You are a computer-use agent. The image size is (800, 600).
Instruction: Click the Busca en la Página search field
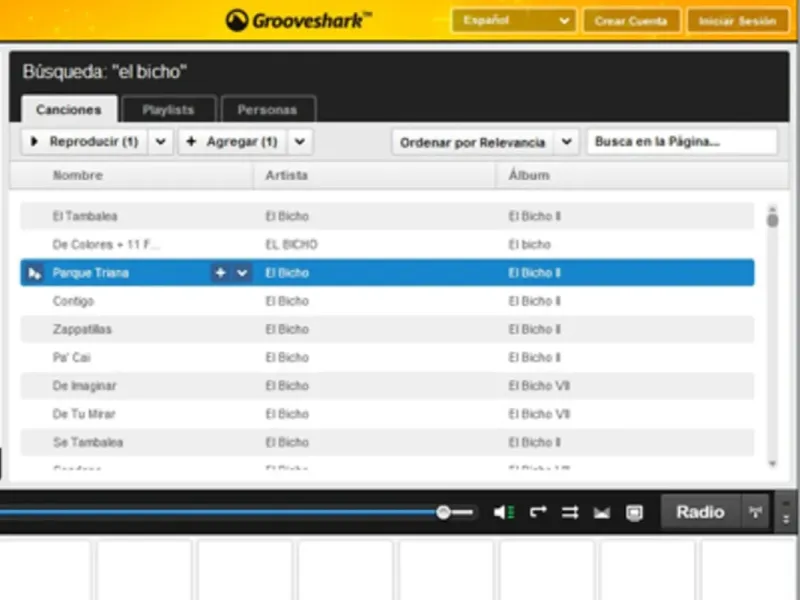(x=682, y=141)
